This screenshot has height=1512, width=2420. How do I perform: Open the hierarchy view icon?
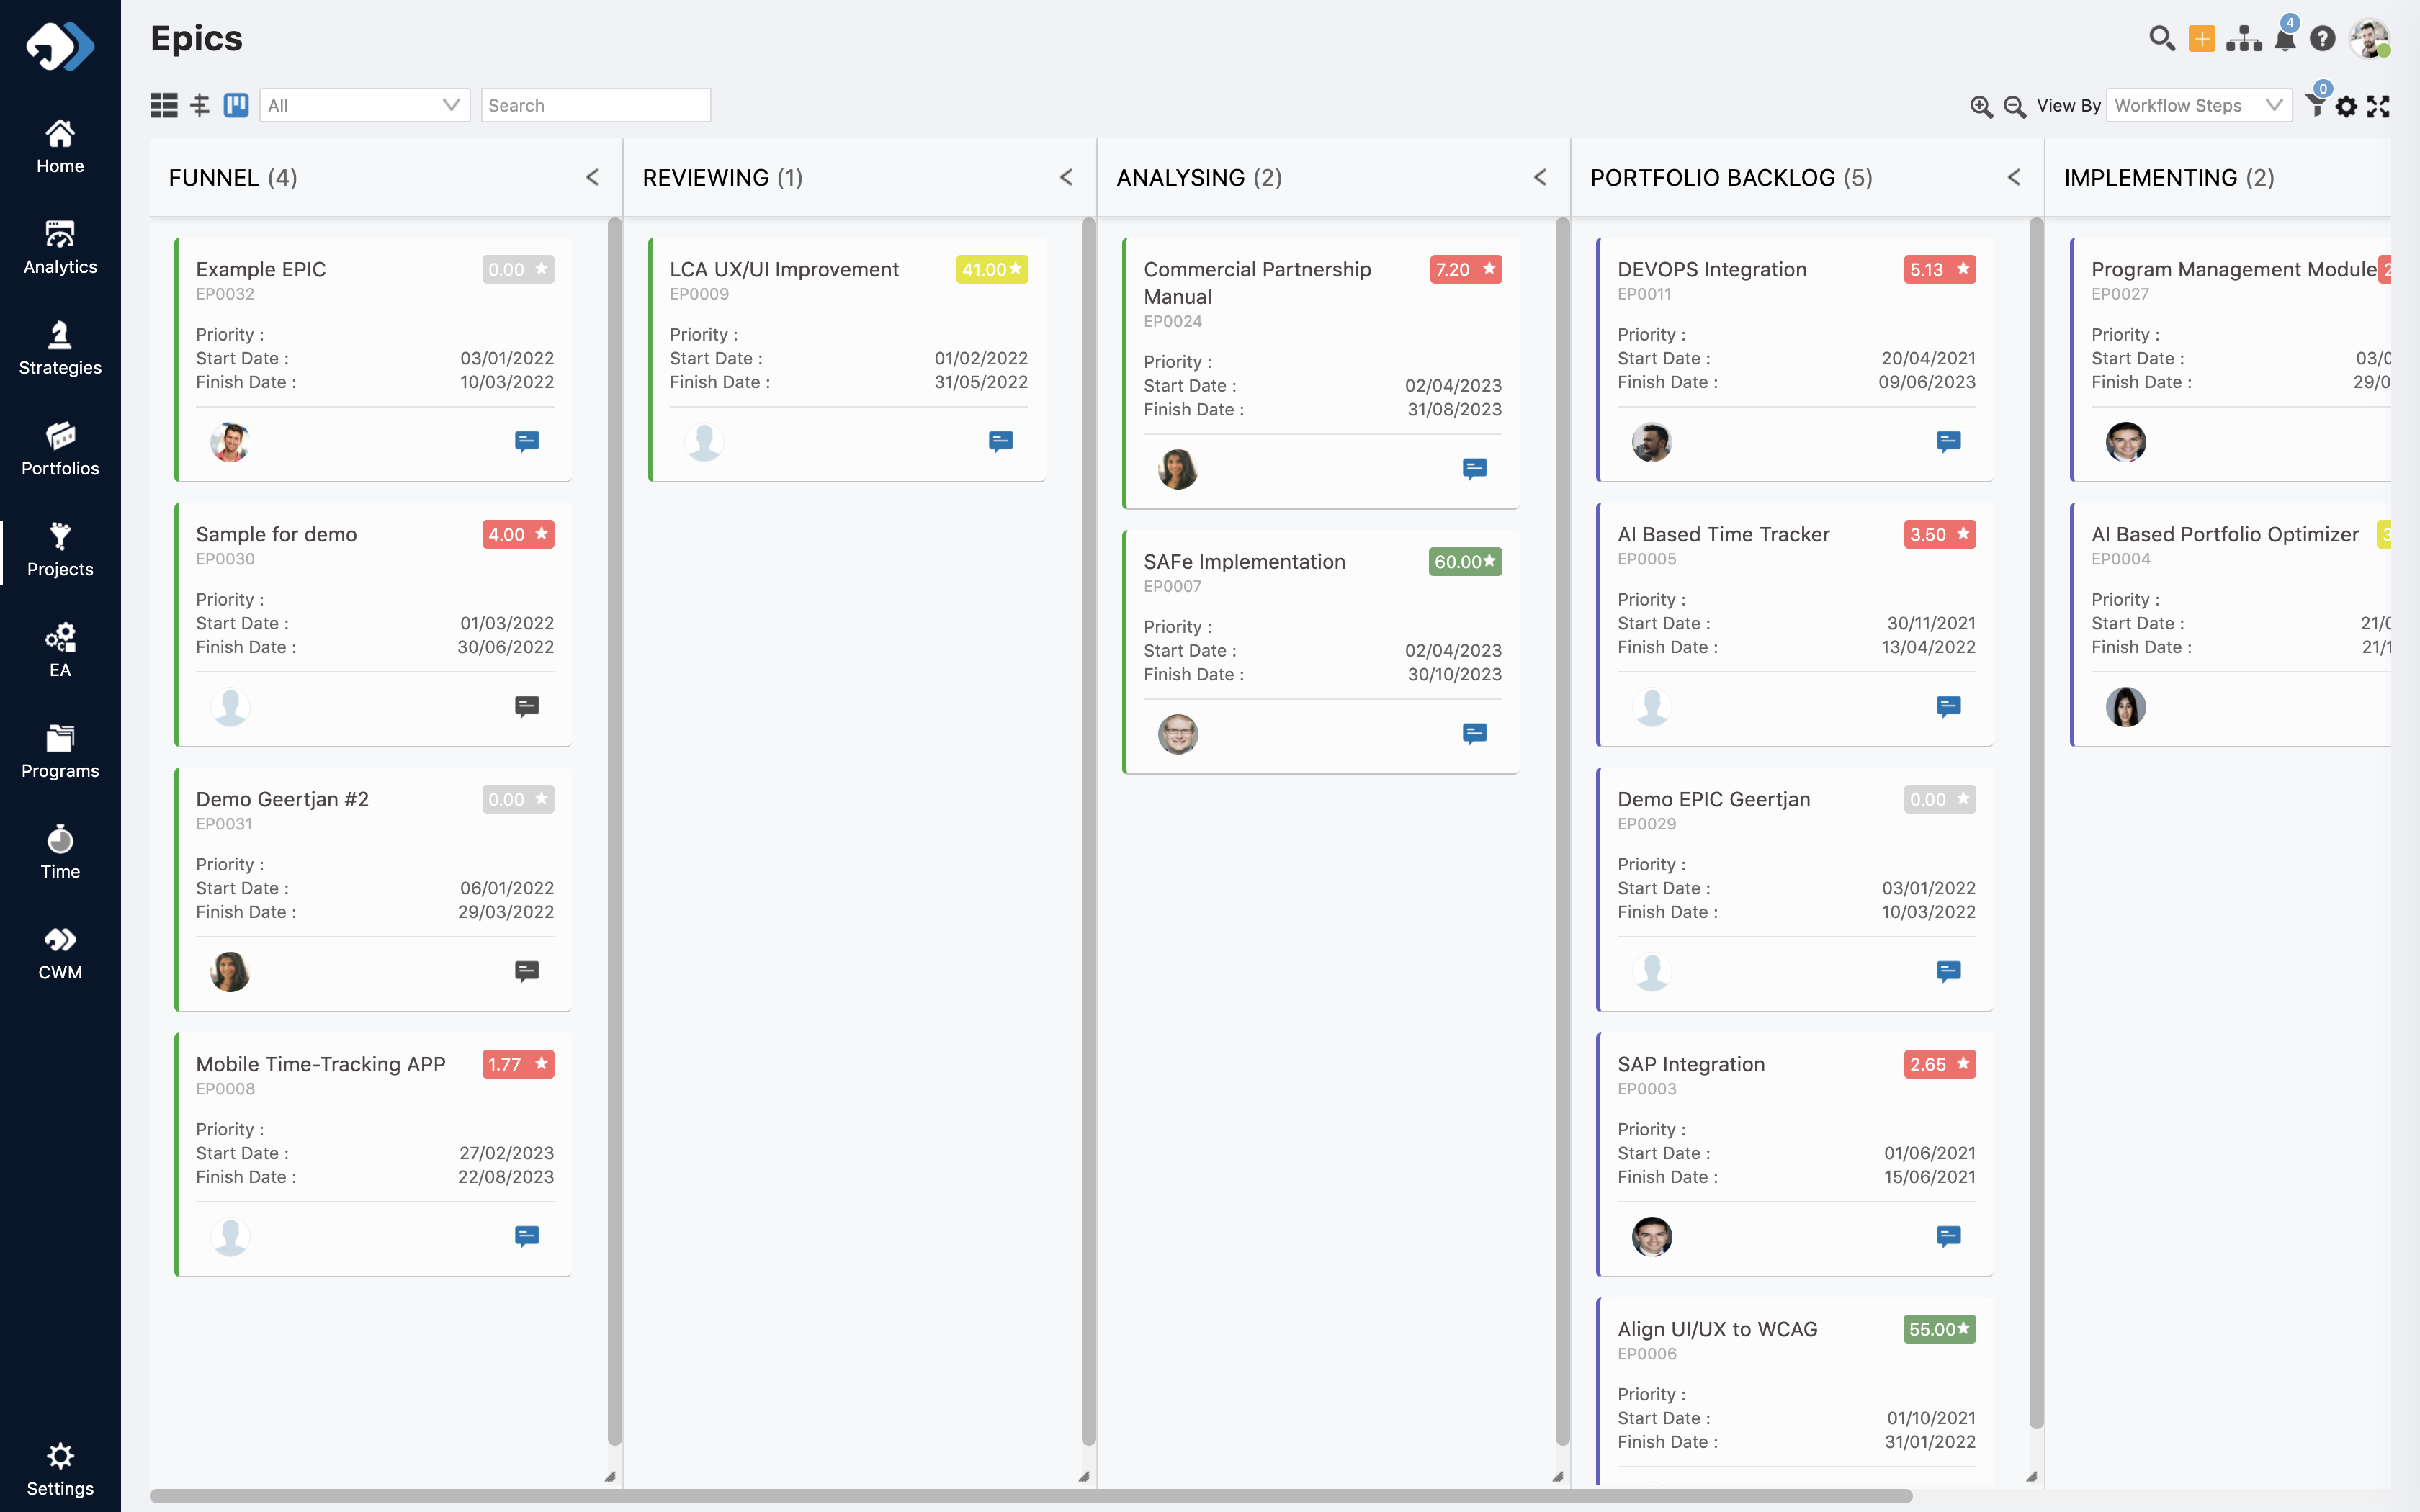click(x=2244, y=38)
